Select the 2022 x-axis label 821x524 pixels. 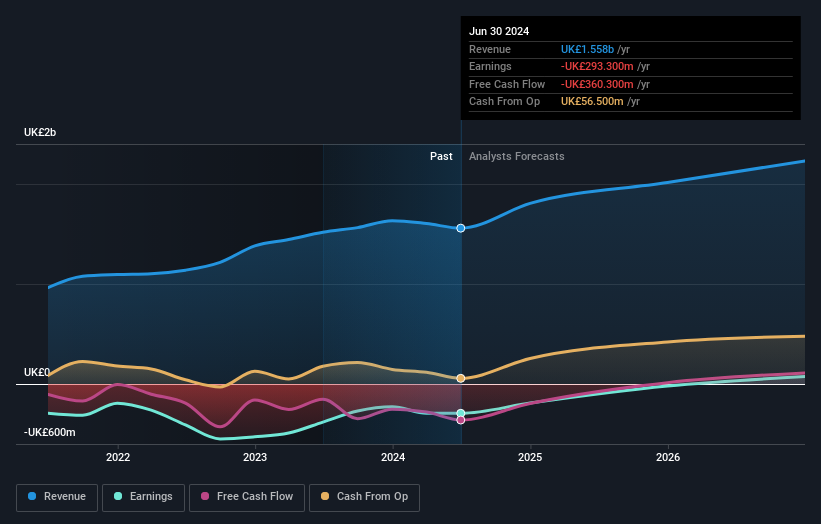pos(118,457)
